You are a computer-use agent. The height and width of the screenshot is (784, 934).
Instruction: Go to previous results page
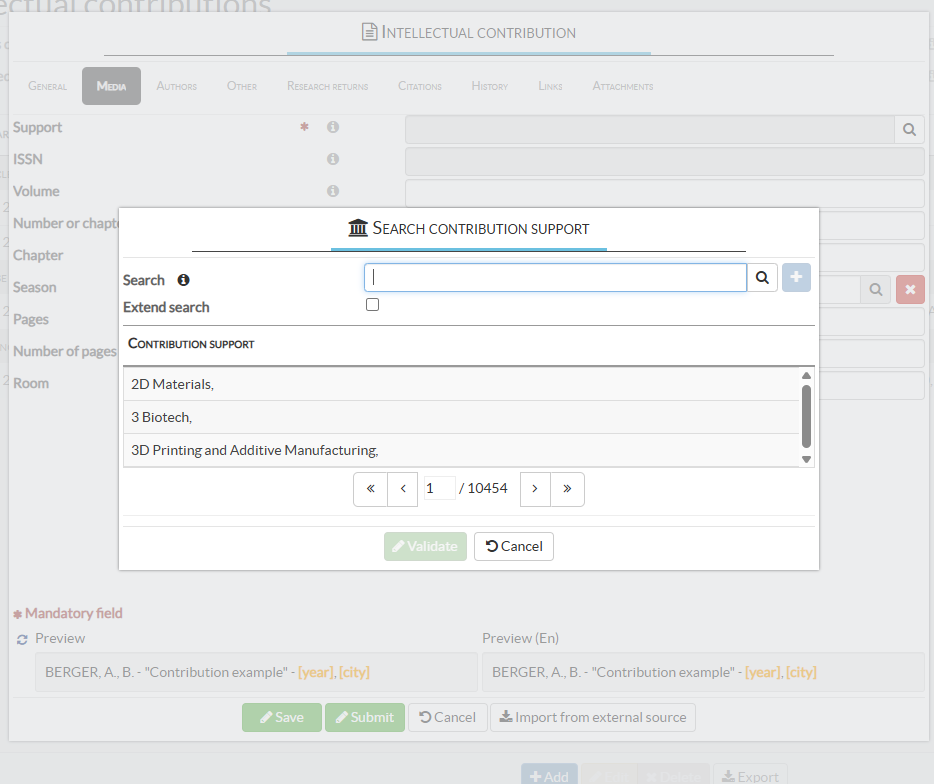tap(402, 489)
